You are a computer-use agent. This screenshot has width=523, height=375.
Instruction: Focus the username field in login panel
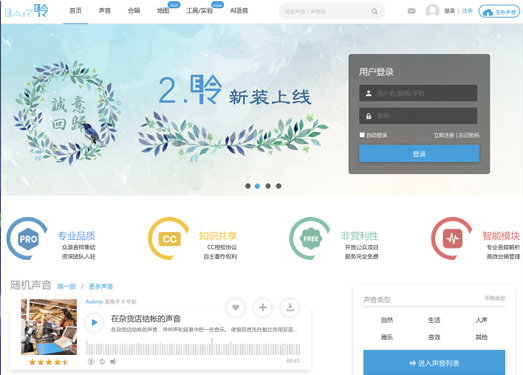(x=418, y=93)
